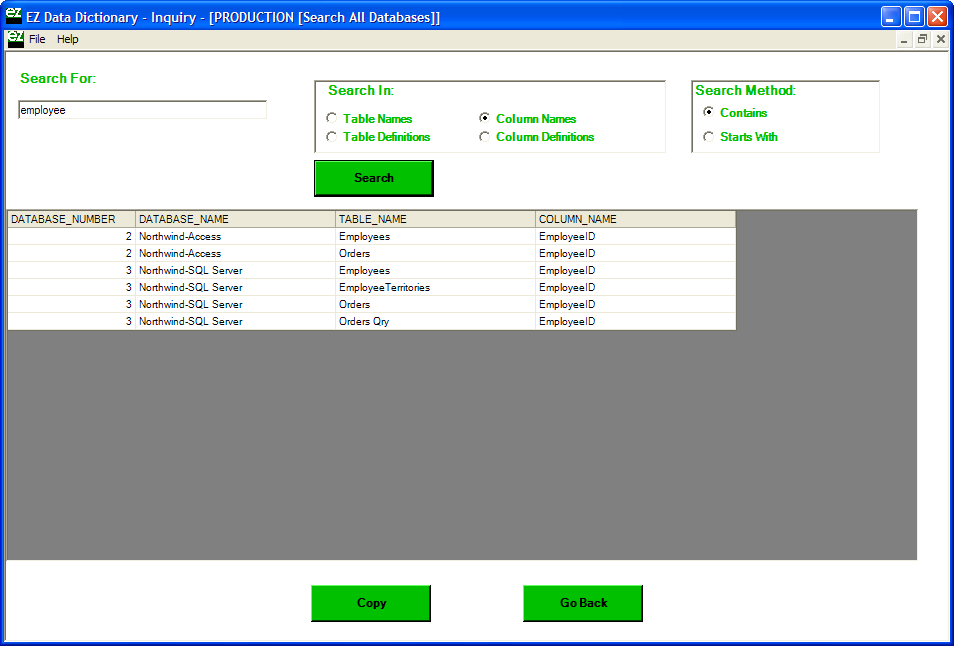Restore the inner MDI child window
Image resolution: width=954 pixels, height=646 pixels.
(x=922, y=39)
